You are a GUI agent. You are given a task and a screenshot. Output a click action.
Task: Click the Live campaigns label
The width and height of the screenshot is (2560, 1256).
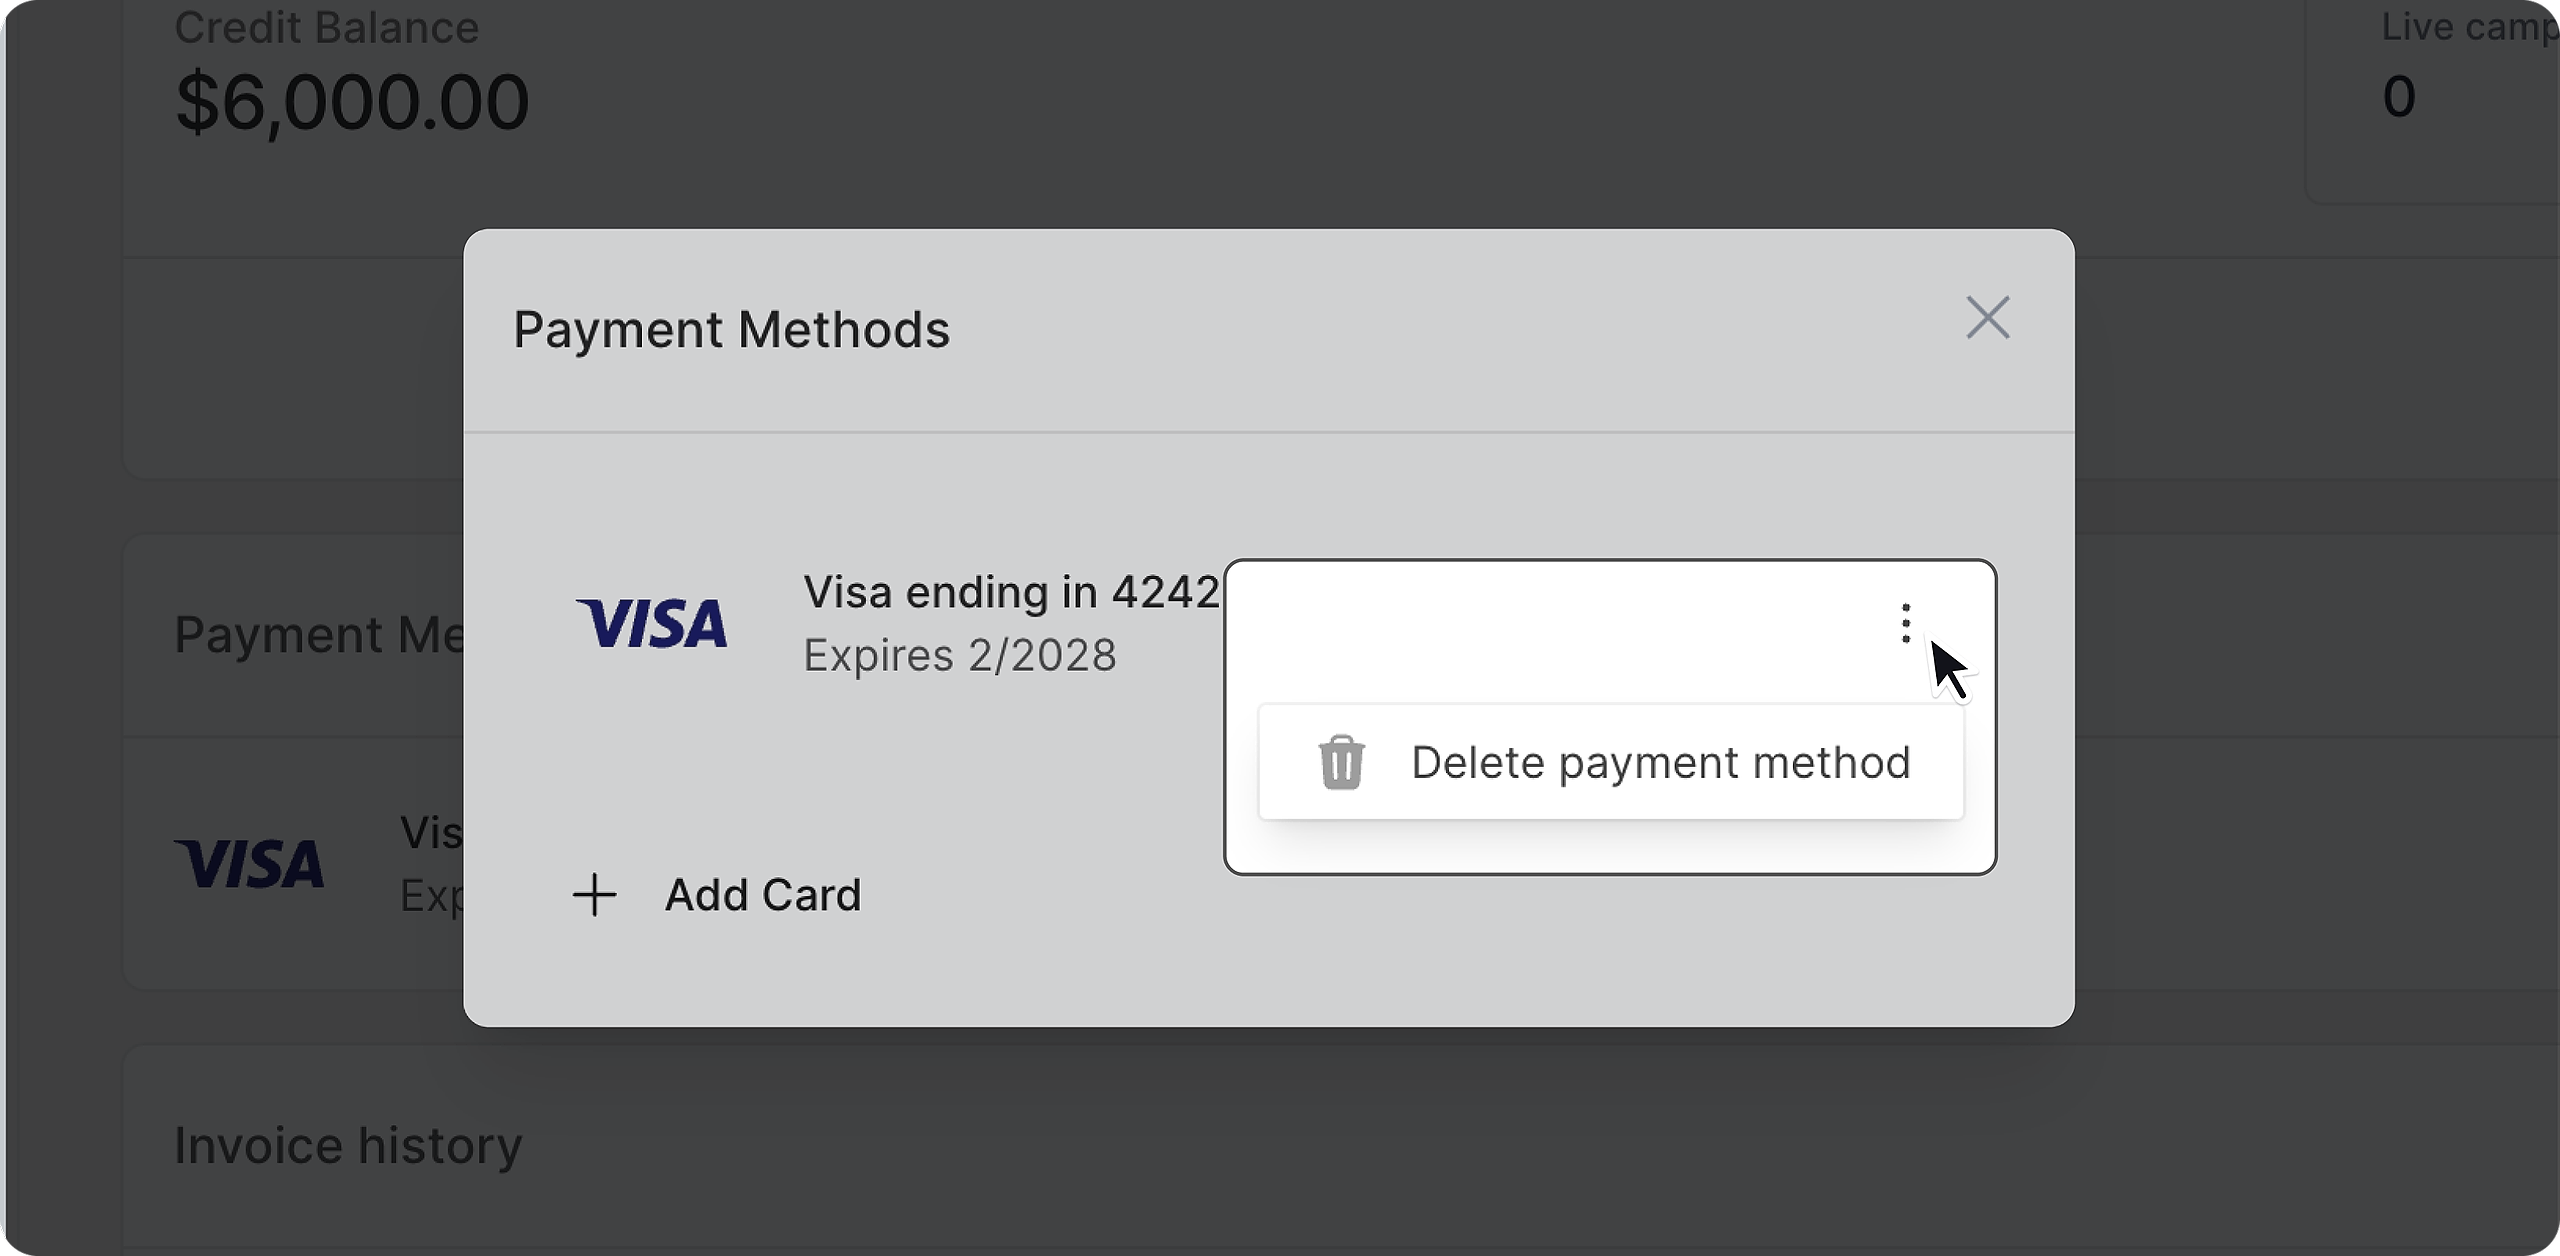(2468, 28)
